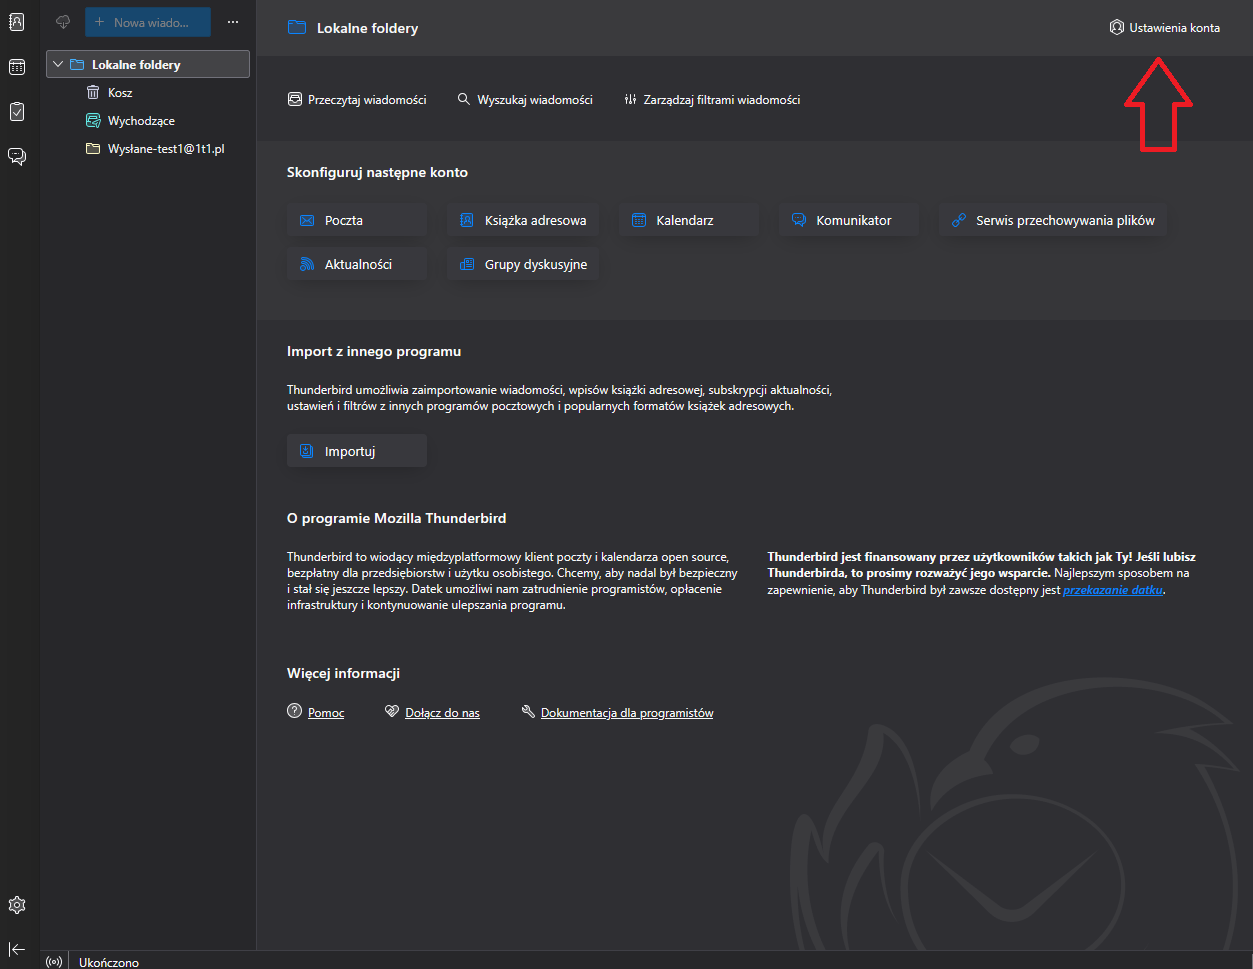Screen dimensions: 1253x969
Task: Click the Nowa wiadomość button
Action: click(148, 22)
